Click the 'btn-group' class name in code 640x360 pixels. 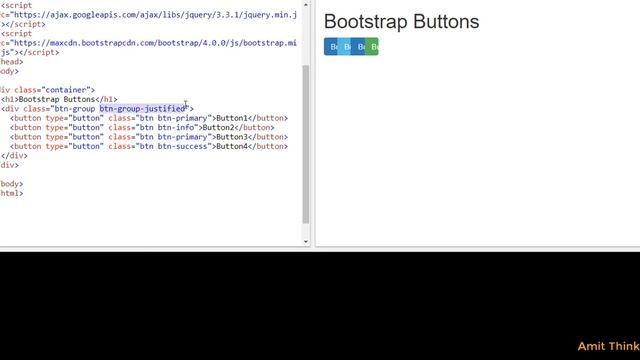(75, 109)
